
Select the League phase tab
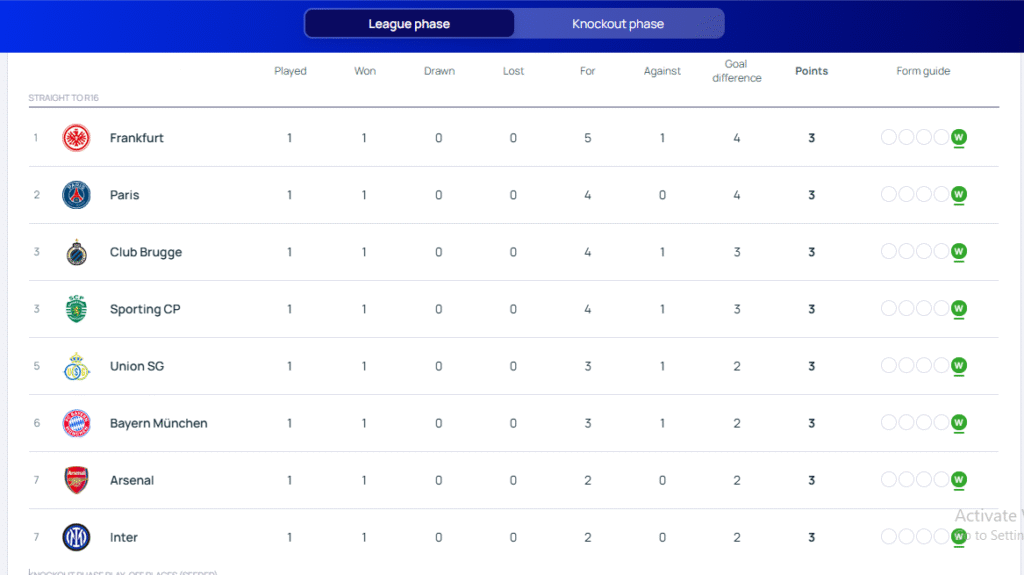click(409, 24)
